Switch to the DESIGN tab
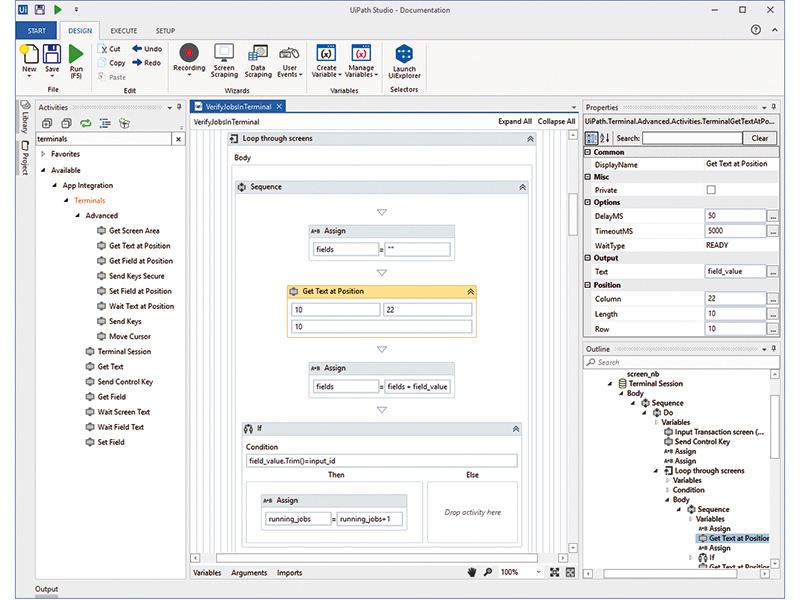 click(80, 31)
